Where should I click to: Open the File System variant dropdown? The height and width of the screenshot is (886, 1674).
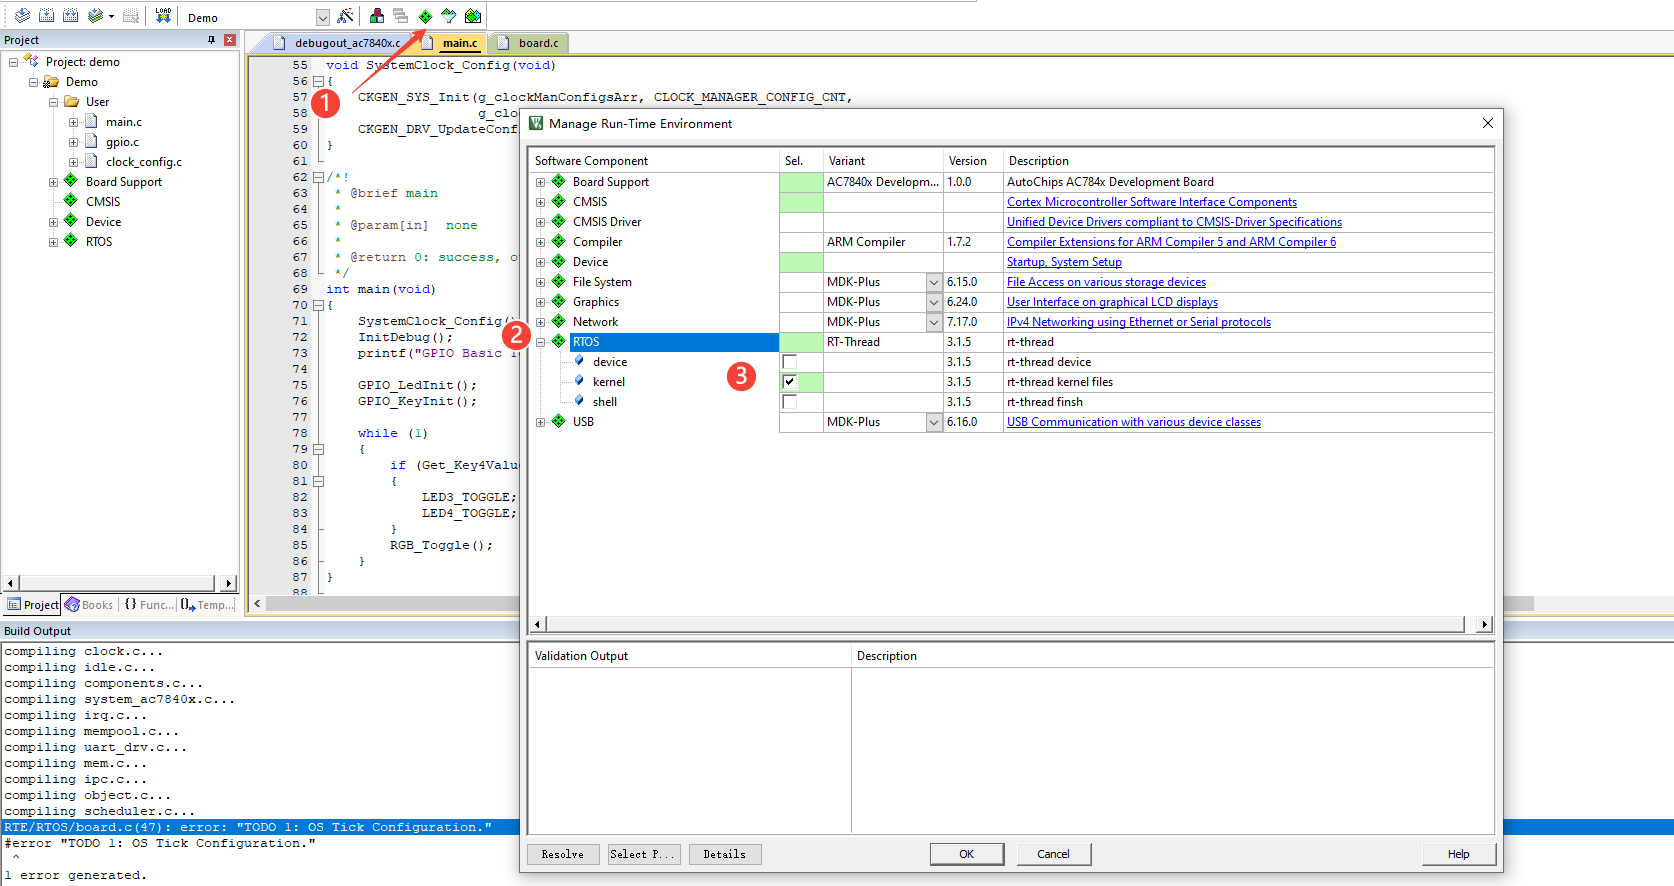point(934,282)
